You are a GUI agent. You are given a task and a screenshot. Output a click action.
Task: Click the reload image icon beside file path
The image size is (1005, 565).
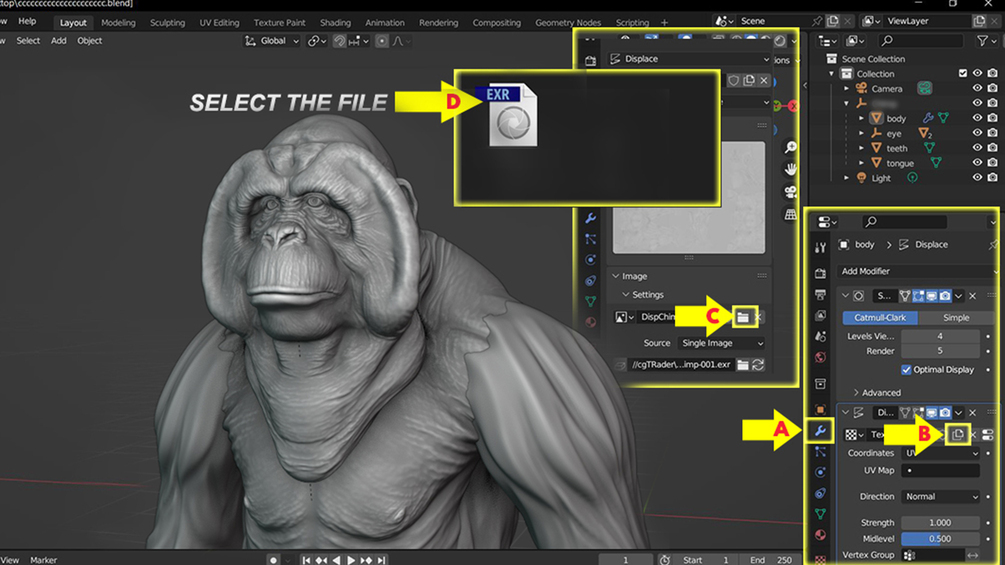click(758, 364)
